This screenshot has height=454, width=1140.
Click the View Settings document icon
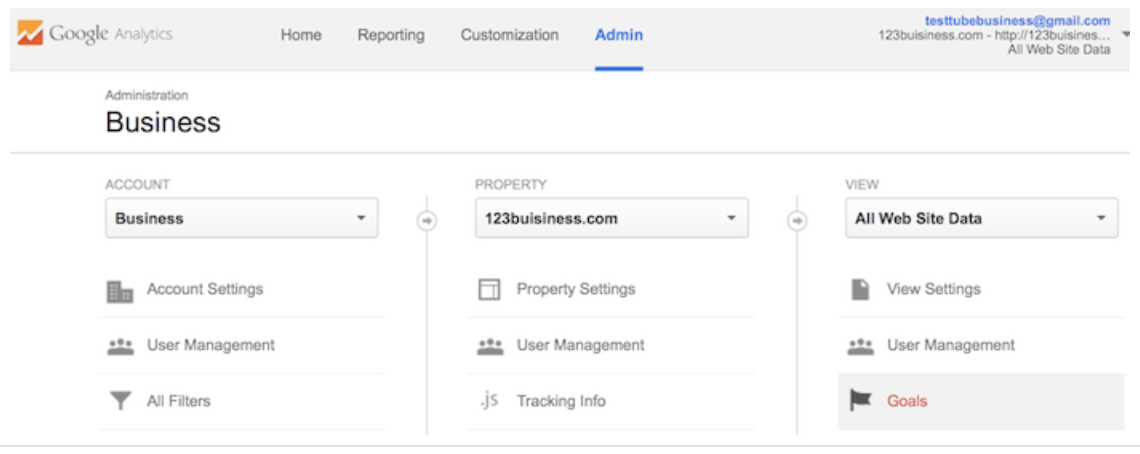(860, 290)
